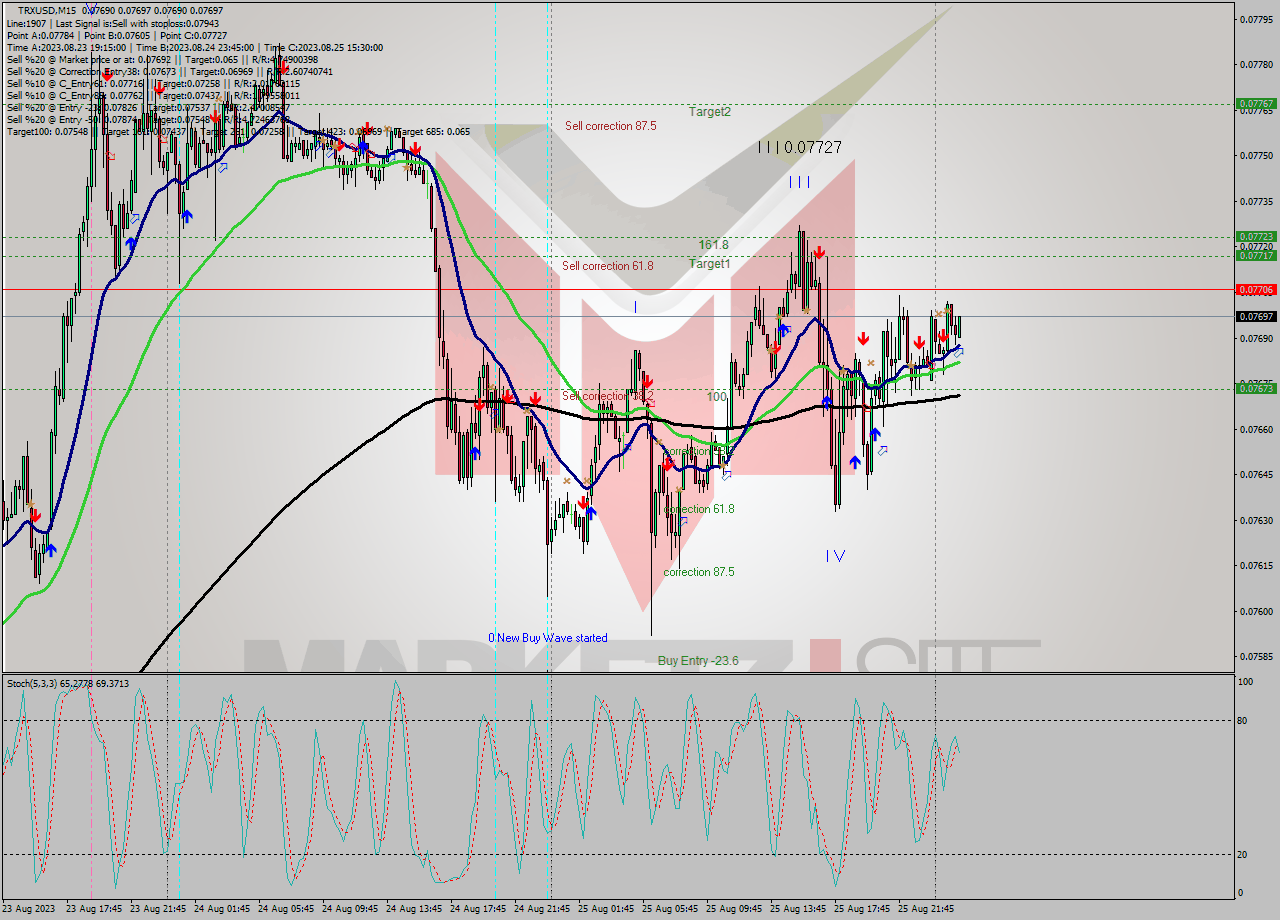
Task: Select the blue 'I I I' wave label
Action: point(799,182)
